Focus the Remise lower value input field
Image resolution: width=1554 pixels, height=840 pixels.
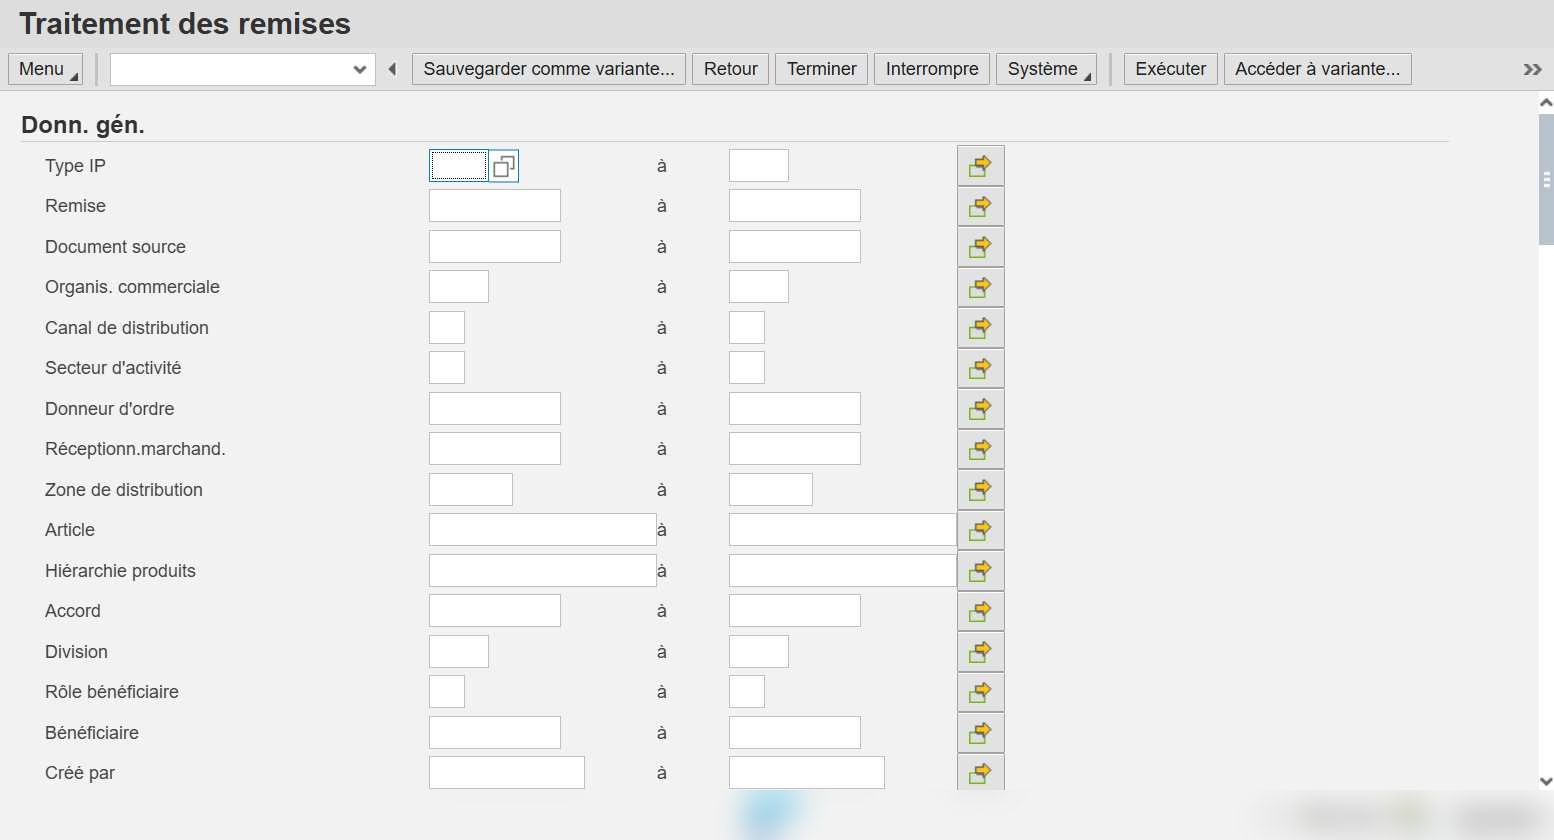point(495,206)
